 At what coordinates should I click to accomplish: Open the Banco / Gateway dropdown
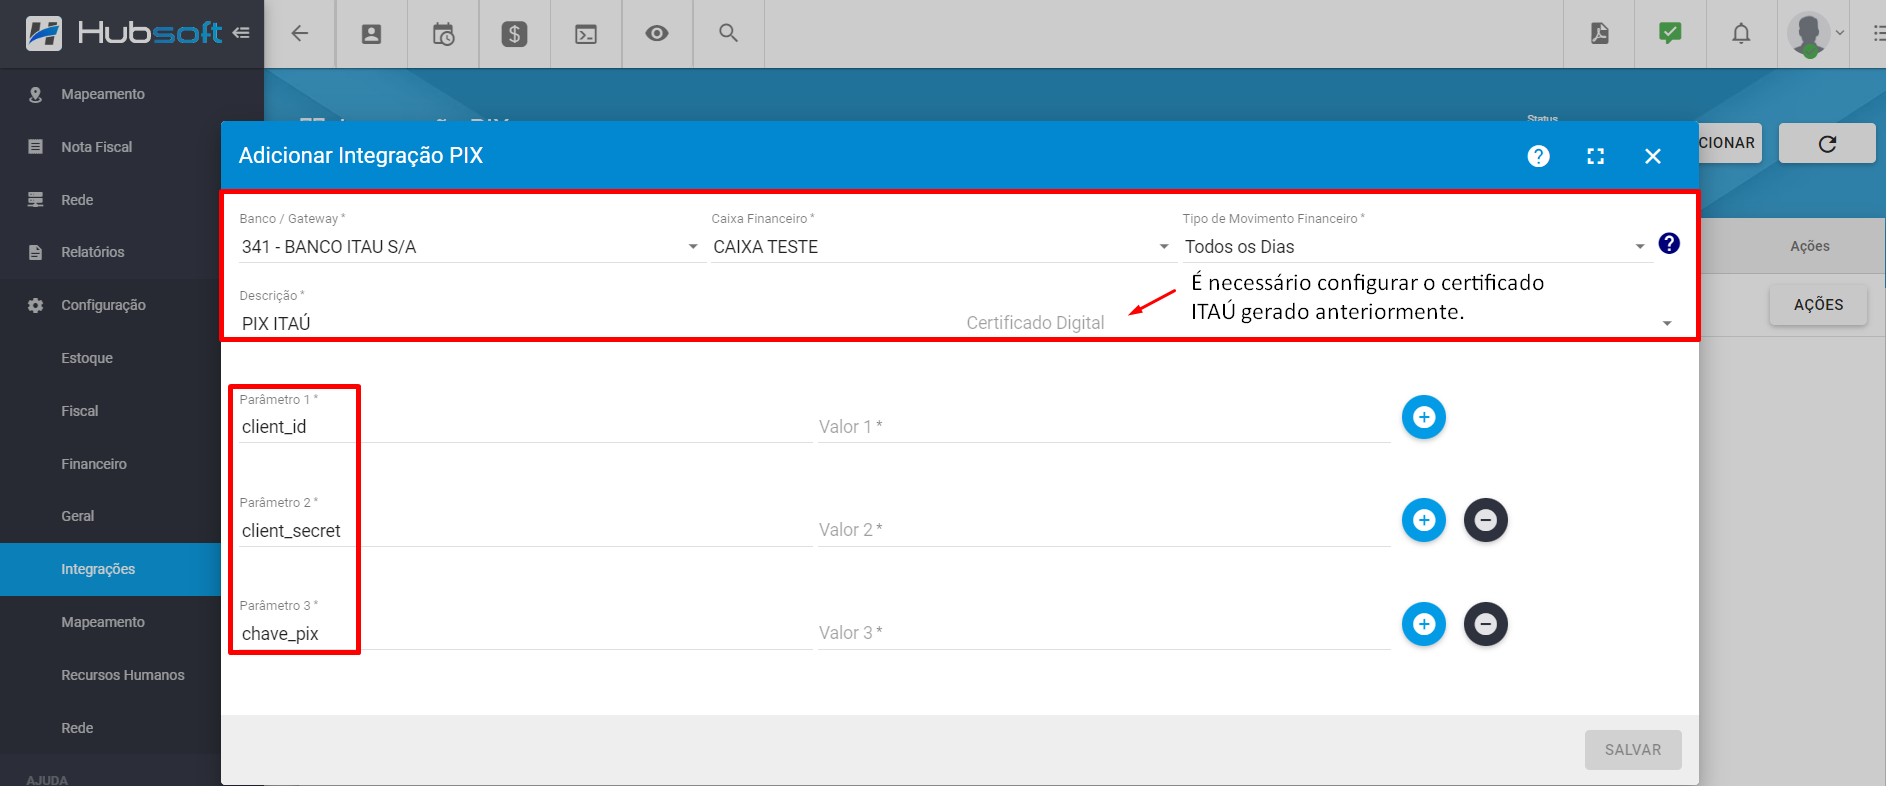pos(470,246)
